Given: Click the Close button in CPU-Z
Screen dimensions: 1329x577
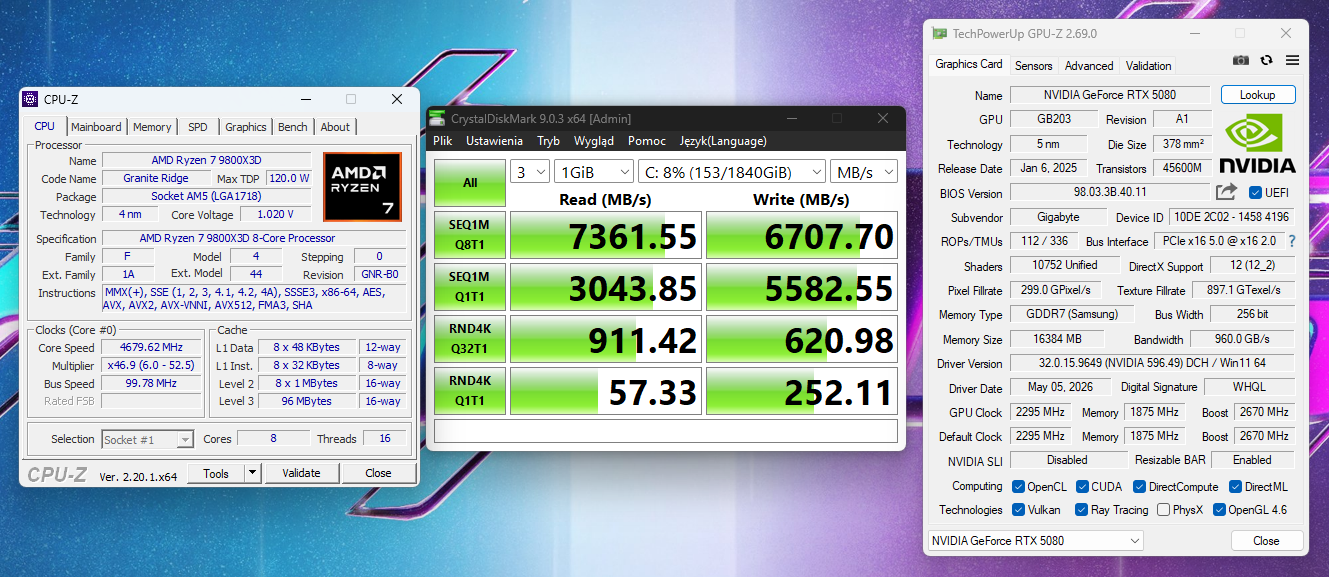Looking at the screenshot, I should tap(378, 473).
